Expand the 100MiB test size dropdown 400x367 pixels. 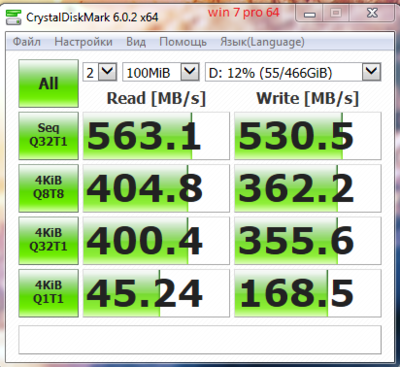[161, 72]
